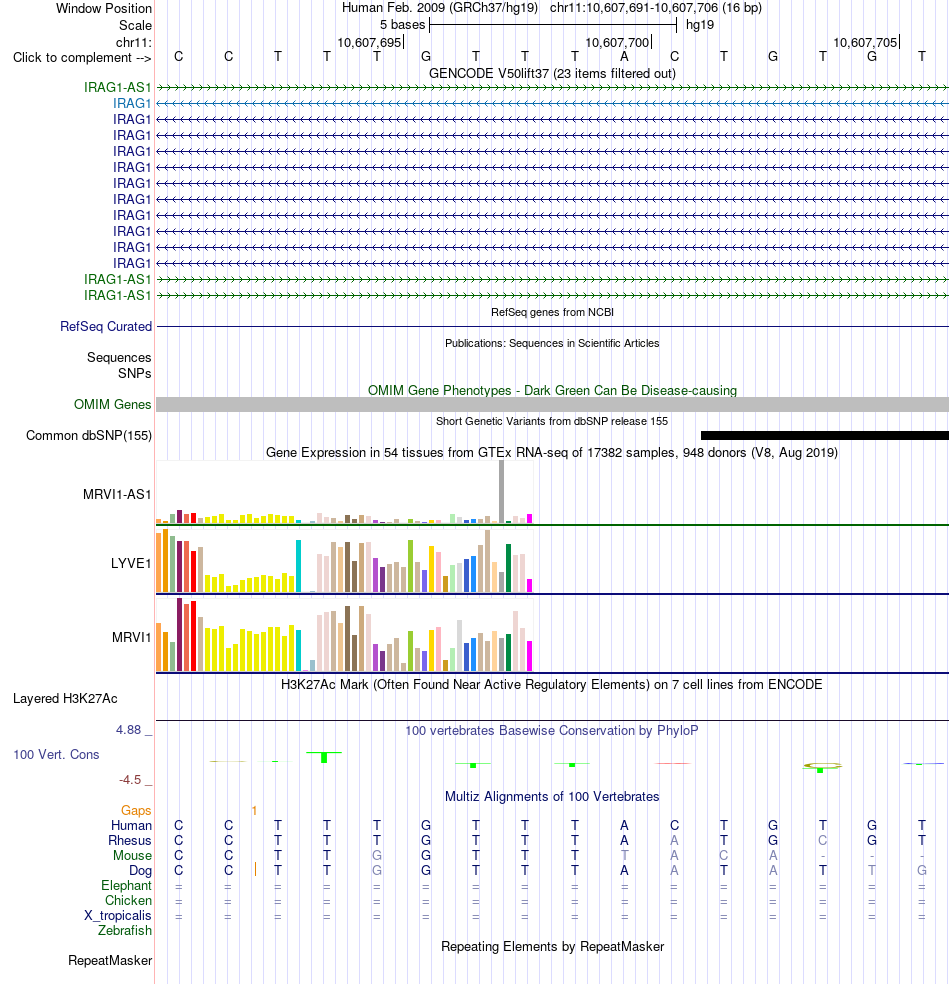Image resolution: width=950 pixels, height=984 pixels.
Task: Click the tall dark-red bar in MRVI1 chart
Action: [x=179, y=634]
